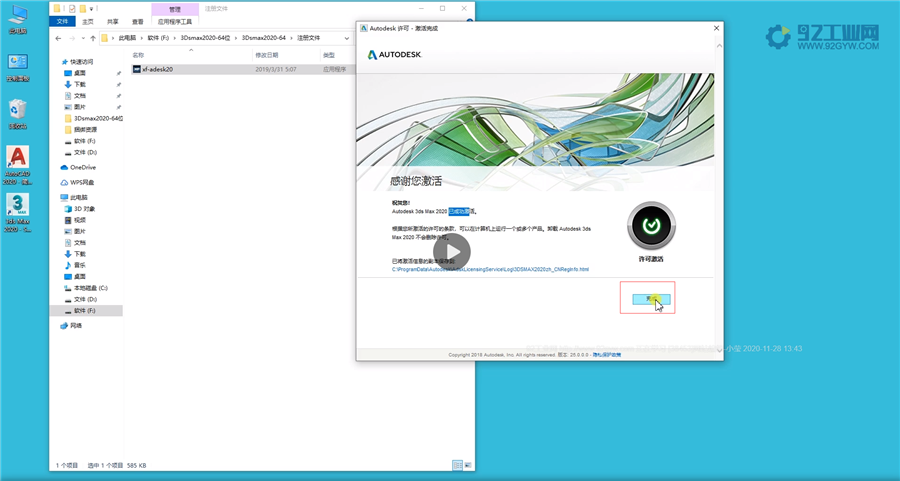The image size is (900, 481).
Task: Close the Autodesk 许可 dialog
Action: tap(716, 28)
